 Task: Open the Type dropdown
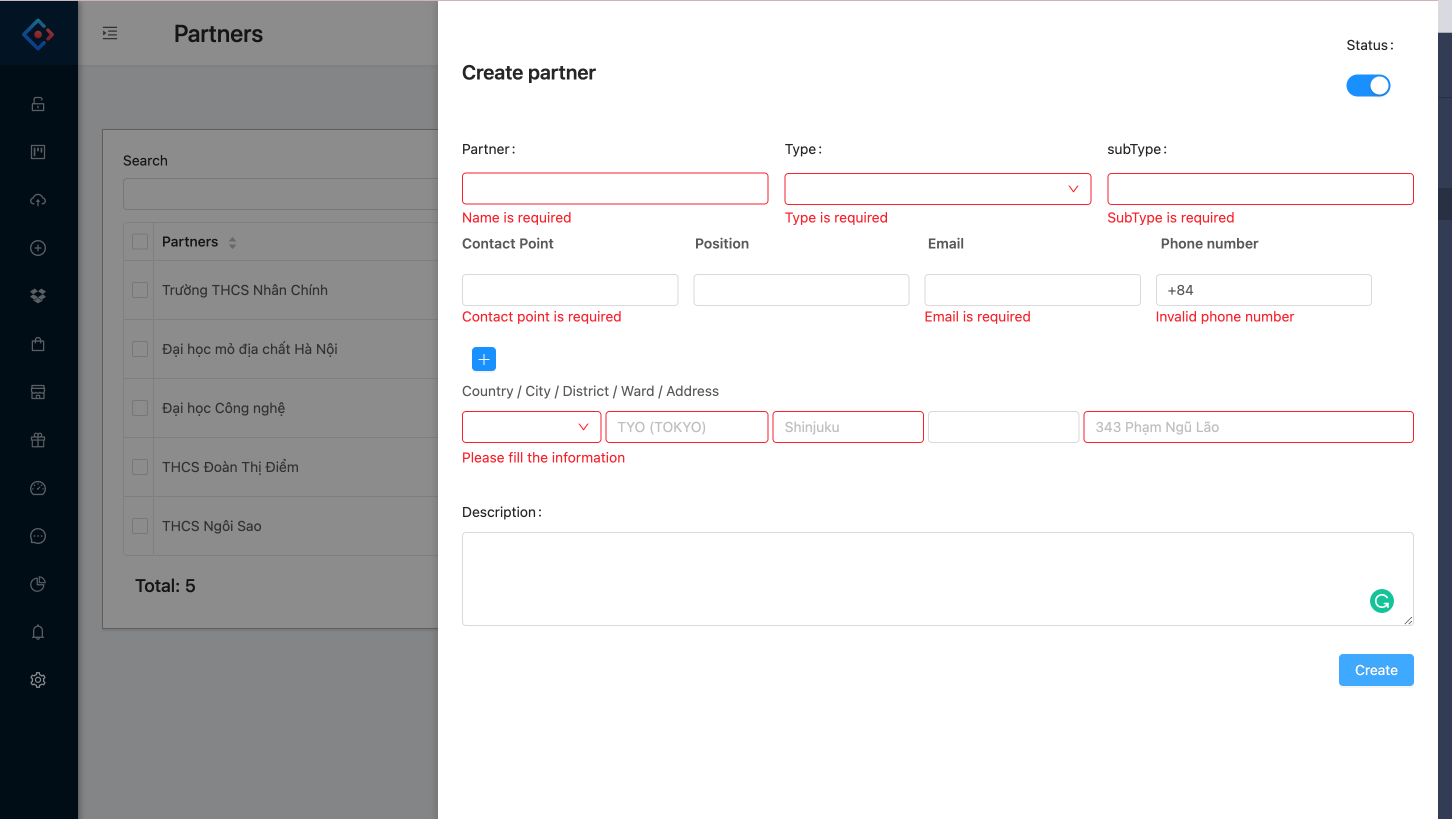(937, 189)
